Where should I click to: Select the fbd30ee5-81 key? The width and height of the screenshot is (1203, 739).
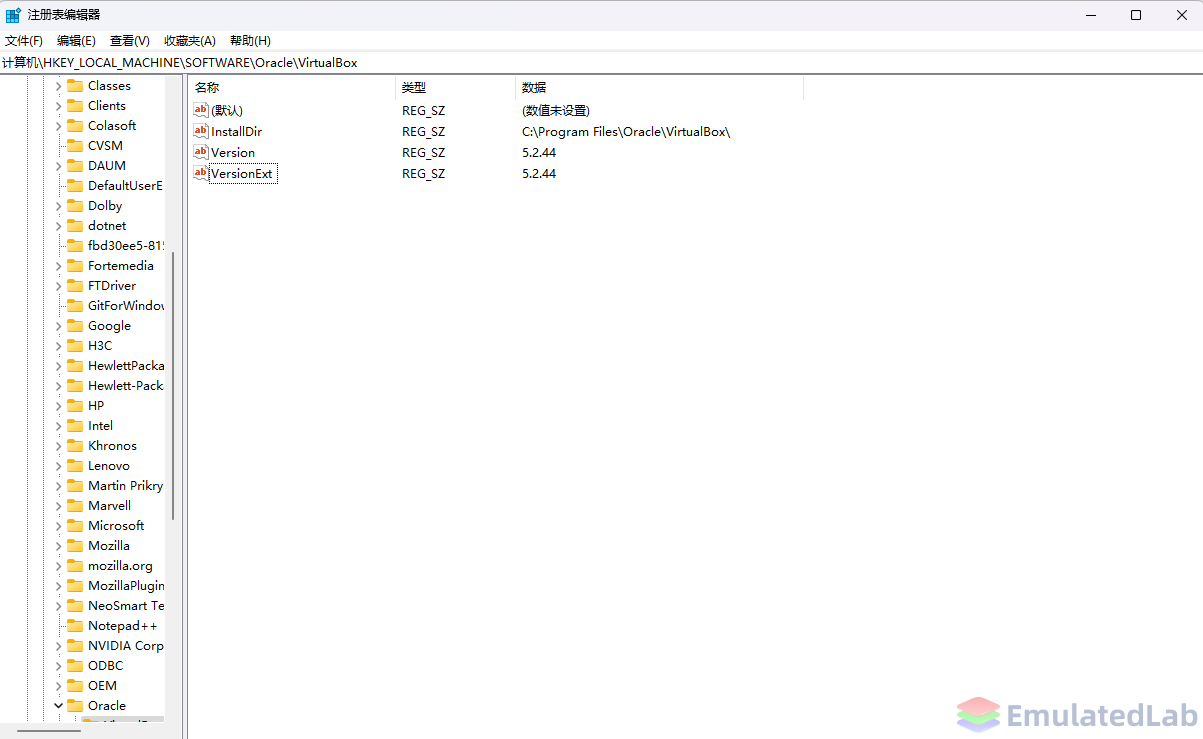pos(126,246)
